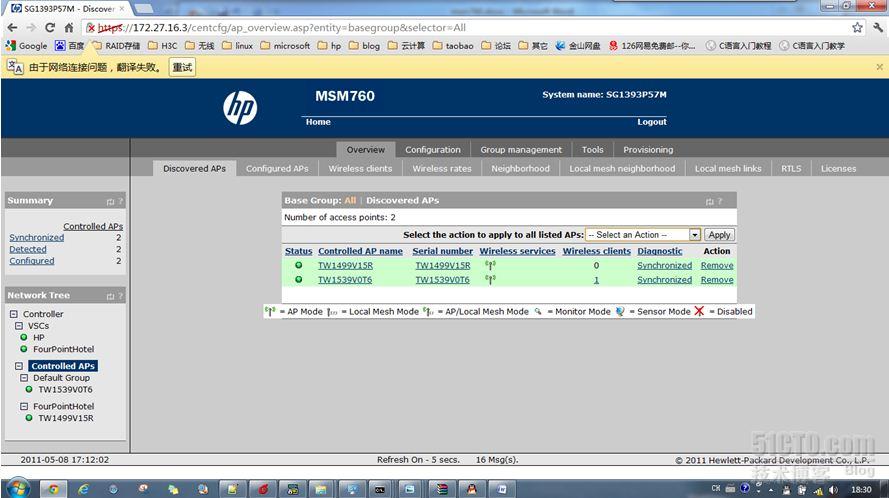The height and width of the screenshot is (498, 889).
Task: Open help icon in Discovered APs panel header
Action: point(720,201)
